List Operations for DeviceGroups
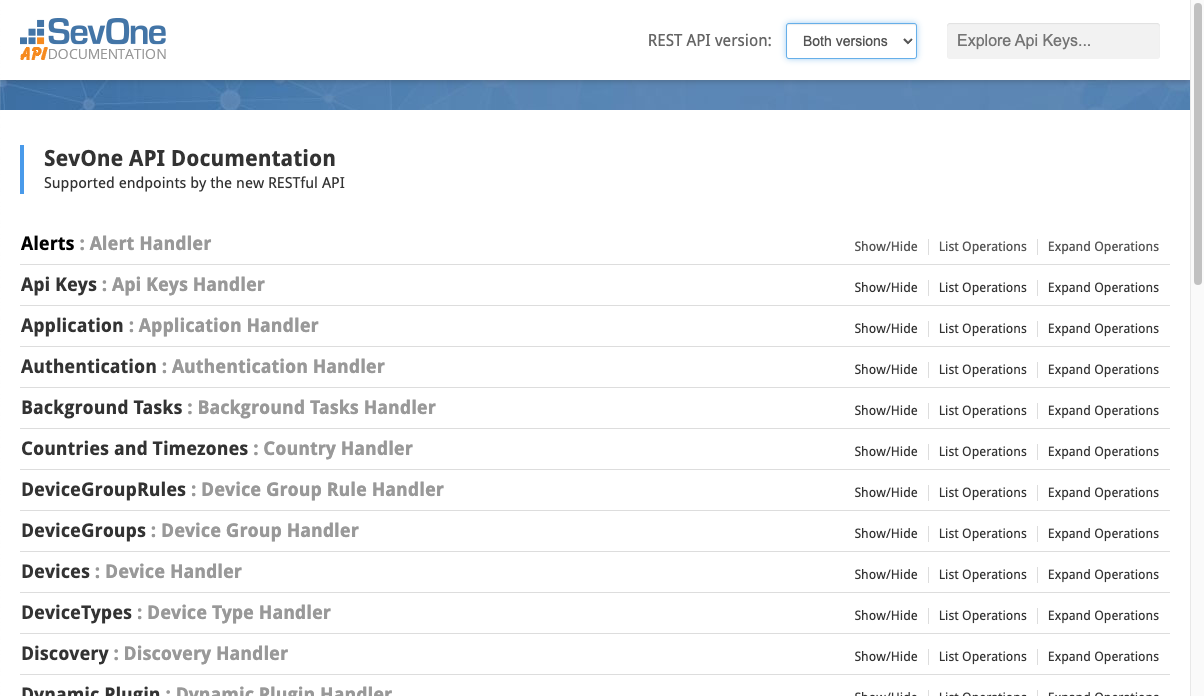The height and width of the screenshot is (696, 1204). click(983, 533)
